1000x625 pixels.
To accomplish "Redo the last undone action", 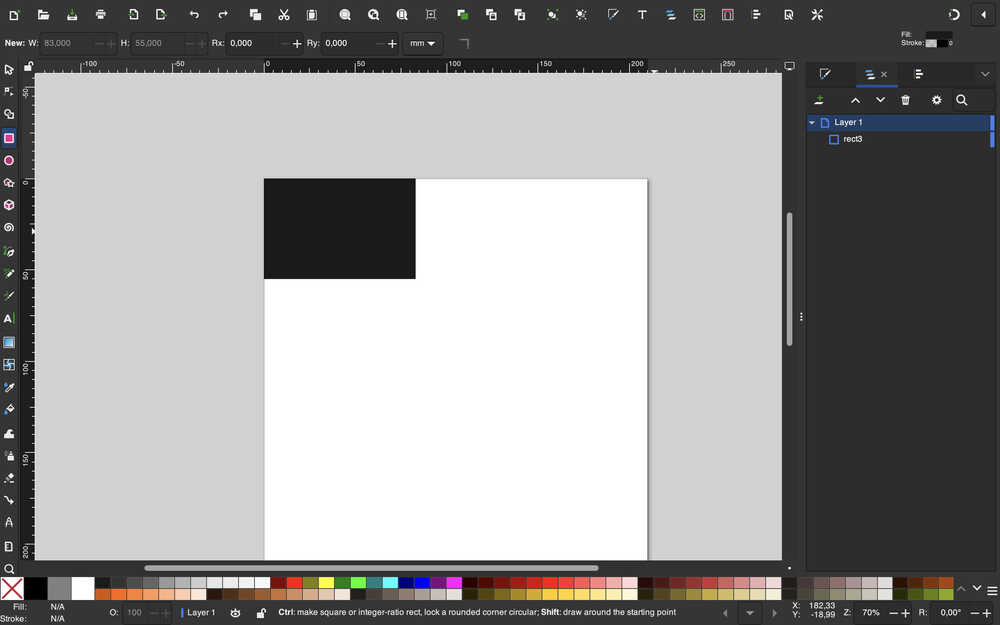I will tap(223, 15).
